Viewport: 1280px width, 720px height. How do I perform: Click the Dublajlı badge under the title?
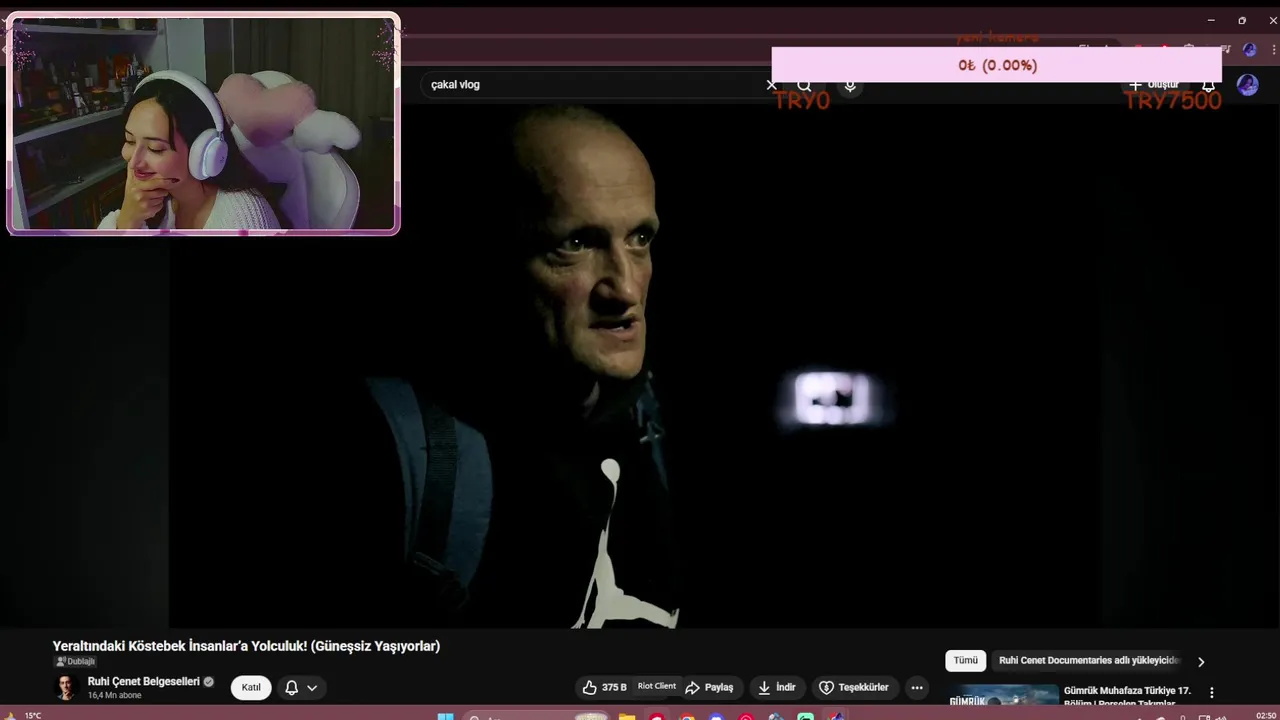coord(75,662)
